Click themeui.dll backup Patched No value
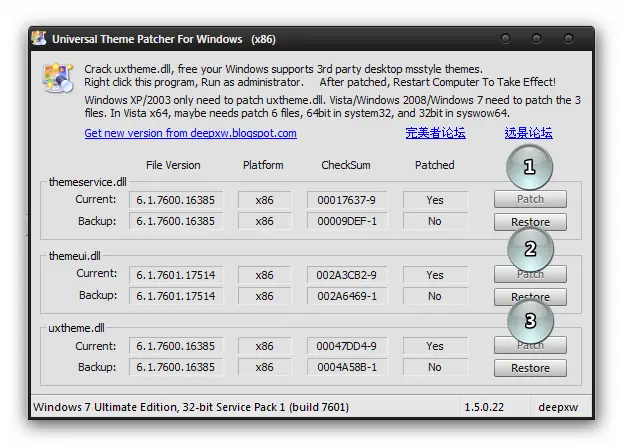Image resolution: width=622 pixels, height=446 pixels. 435,296
